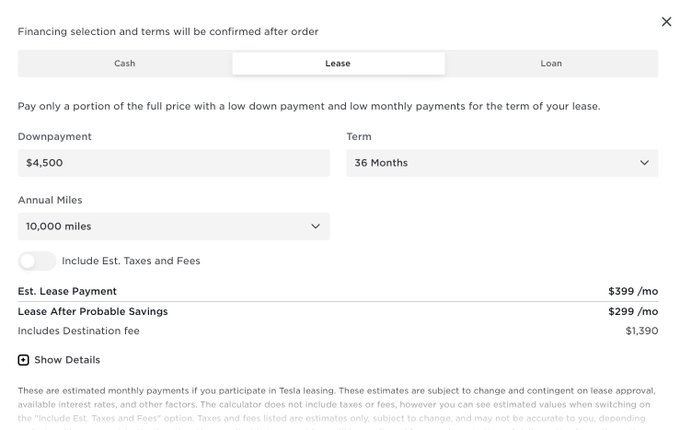Click the Downpayment field label

coord(55,136)
